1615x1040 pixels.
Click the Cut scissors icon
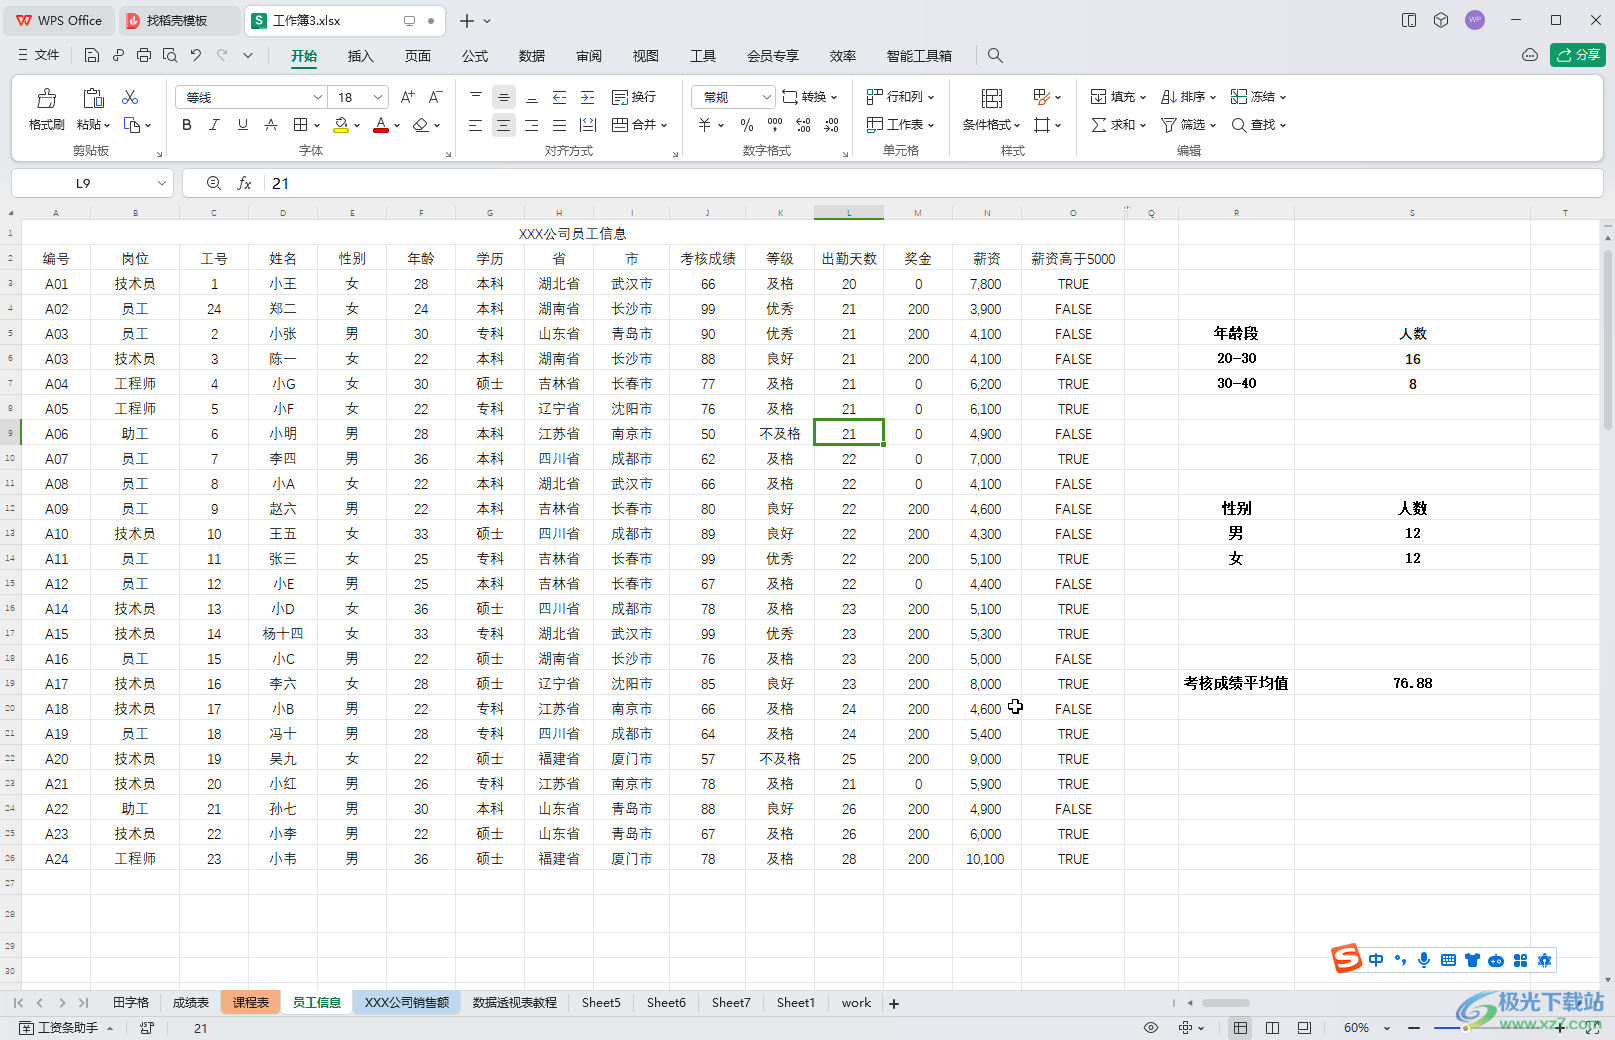[130, 97]
